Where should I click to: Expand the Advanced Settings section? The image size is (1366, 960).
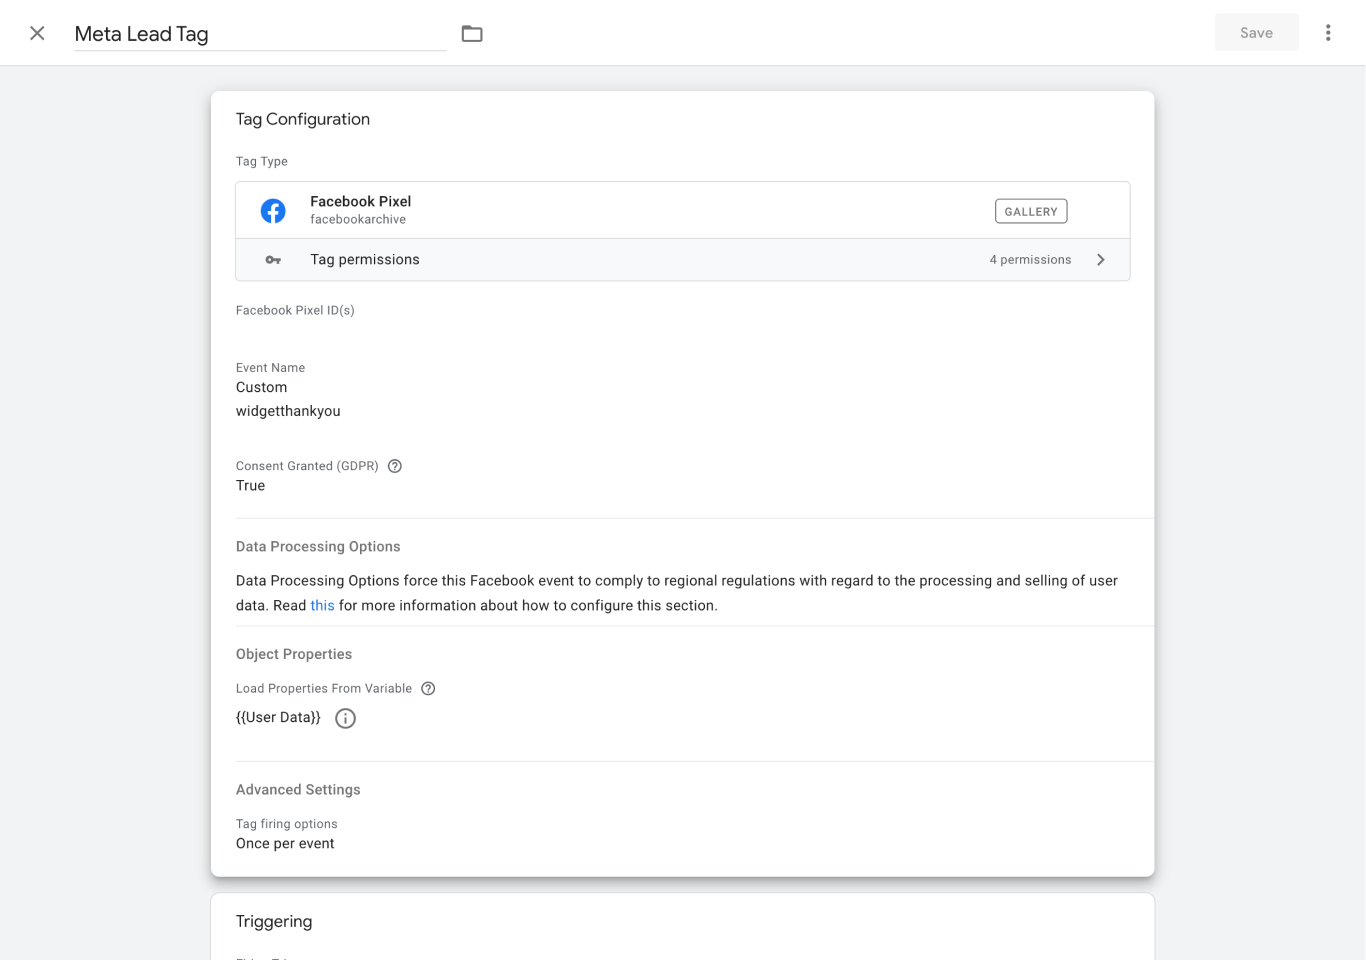(x=298, y=790)
